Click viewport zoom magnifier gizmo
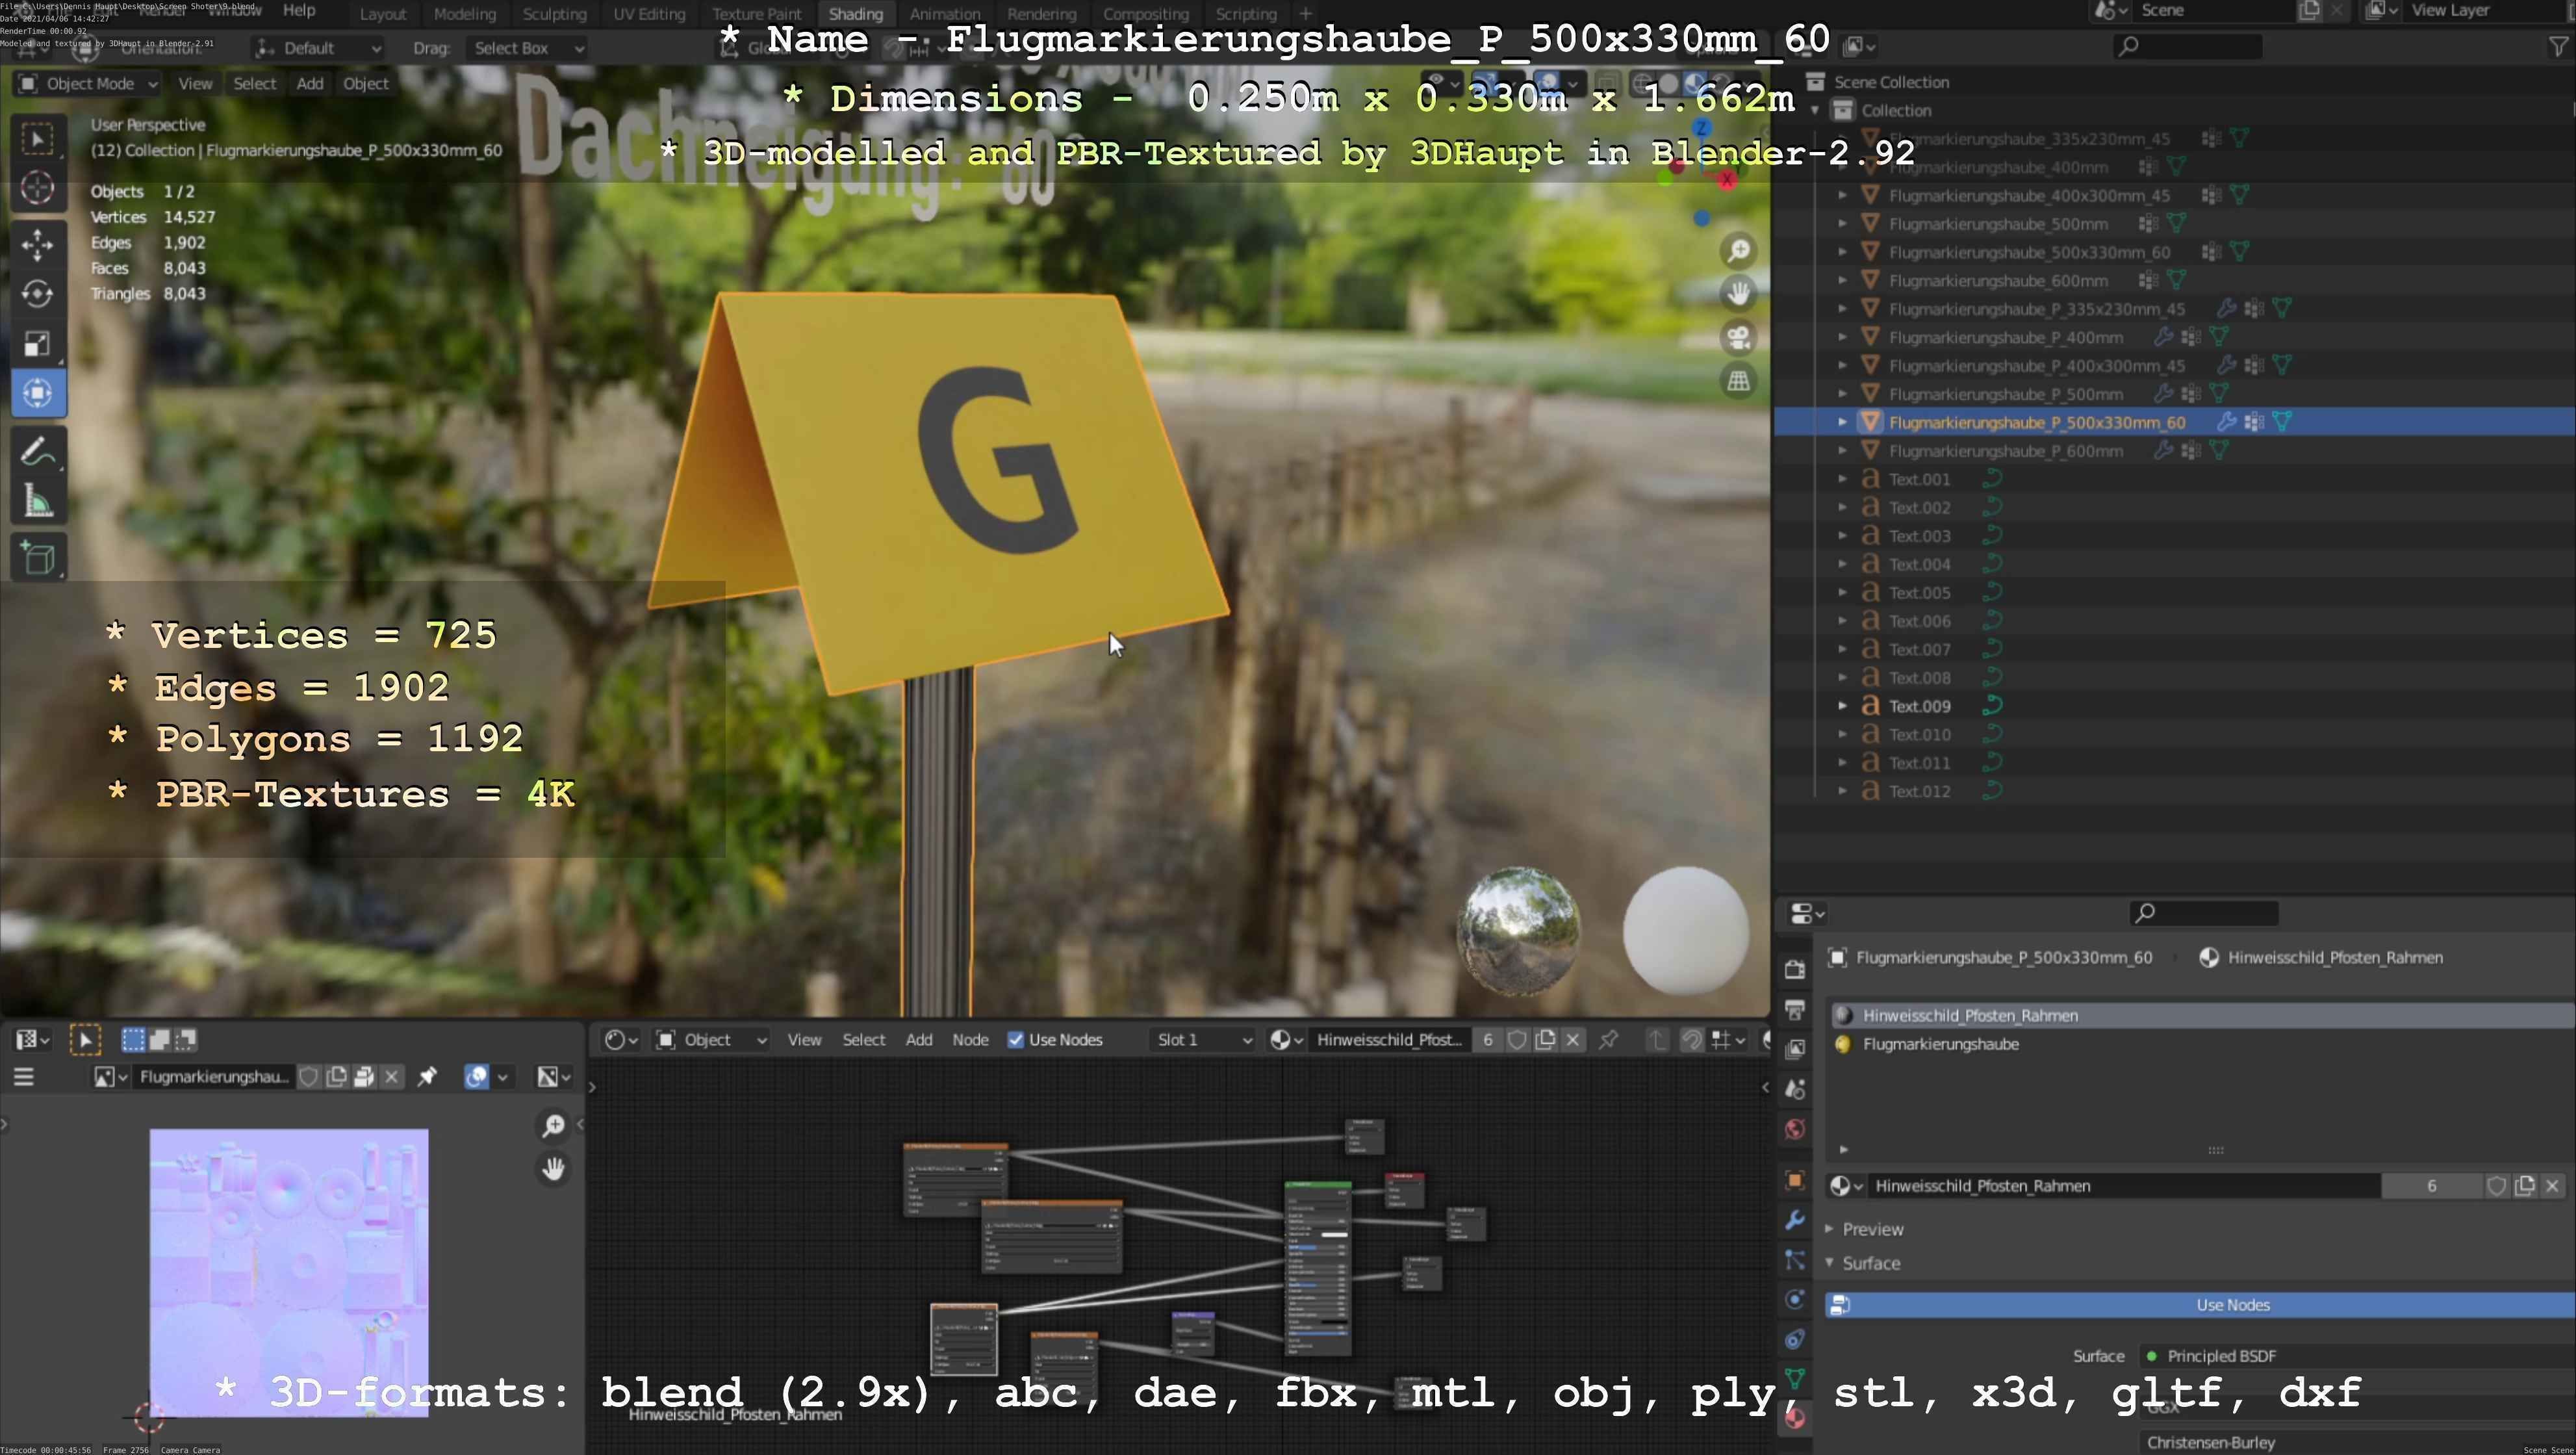Viewport: 2576px width, 1455px height. (1739, 250)
